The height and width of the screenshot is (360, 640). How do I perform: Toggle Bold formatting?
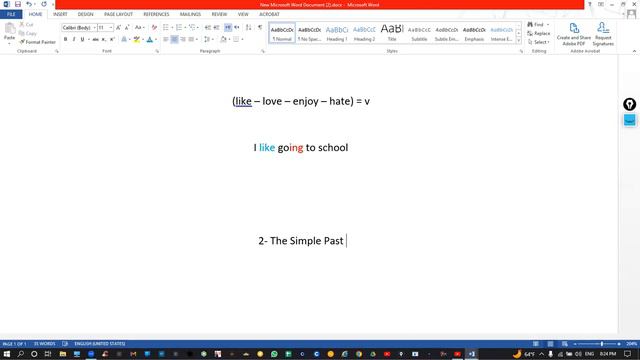pos(65,39)
